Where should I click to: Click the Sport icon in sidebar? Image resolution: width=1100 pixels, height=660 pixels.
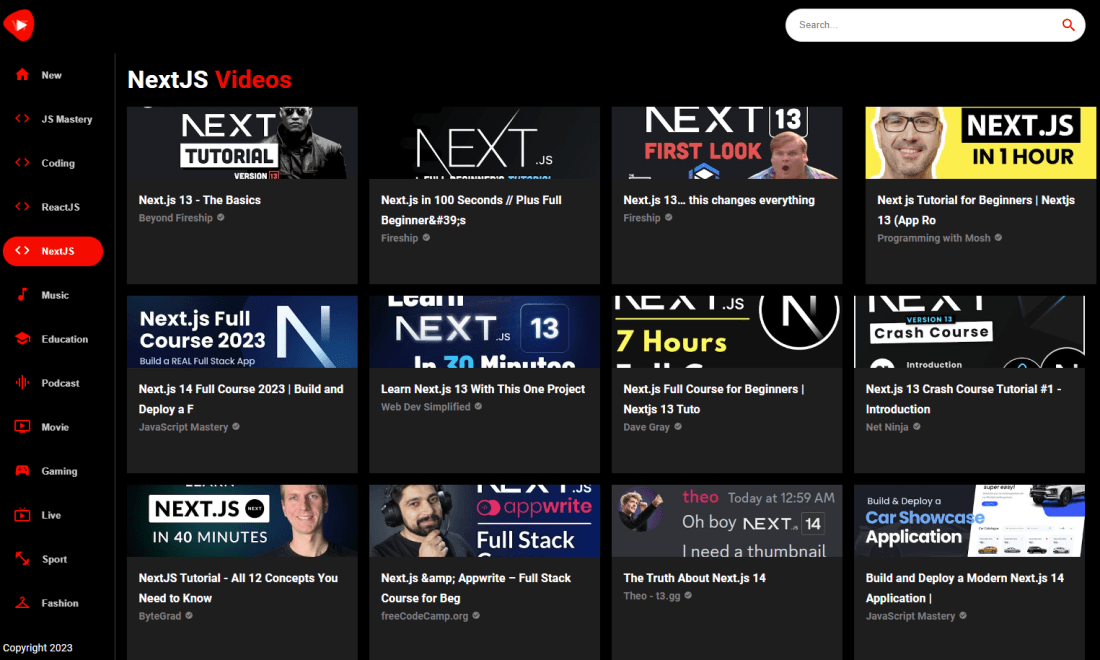(22, 558)
